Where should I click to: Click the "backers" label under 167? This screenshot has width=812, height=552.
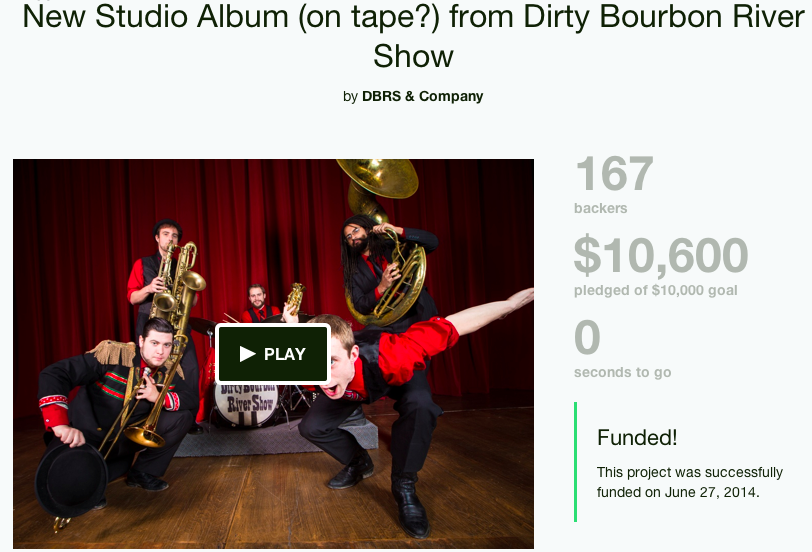[600, 208]
